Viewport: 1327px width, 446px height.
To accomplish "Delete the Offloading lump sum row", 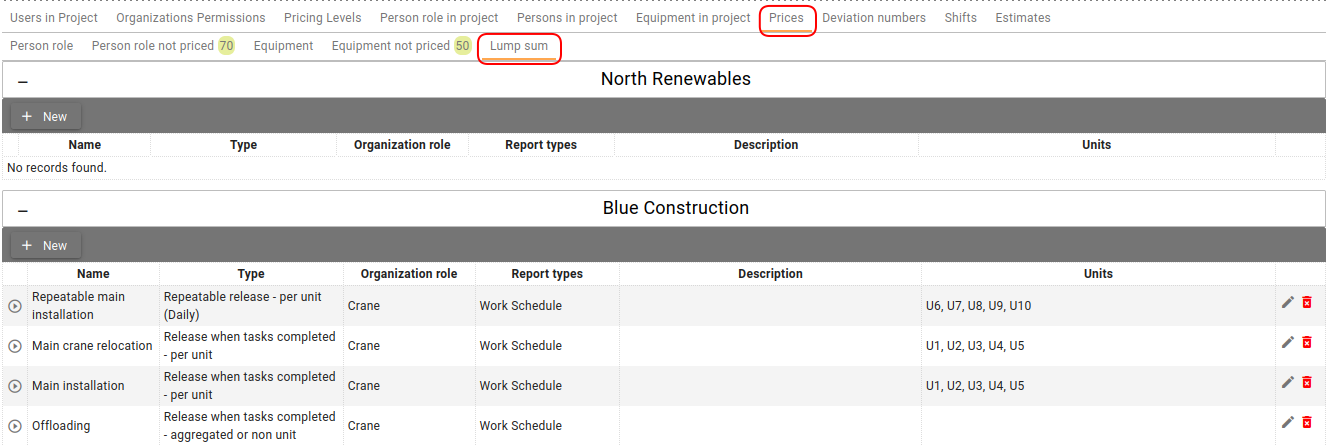I will coord(1307,422).
